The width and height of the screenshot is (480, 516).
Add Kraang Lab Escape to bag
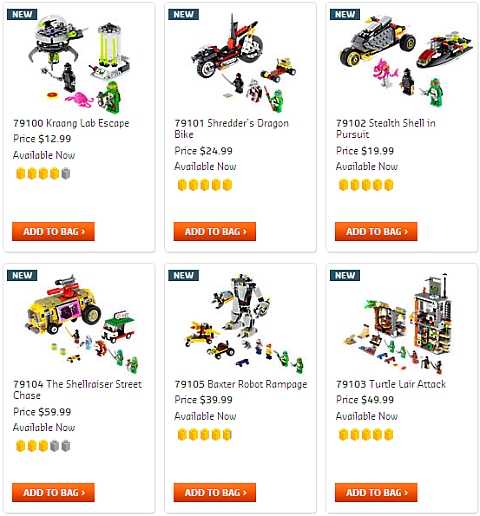point(53,231)
